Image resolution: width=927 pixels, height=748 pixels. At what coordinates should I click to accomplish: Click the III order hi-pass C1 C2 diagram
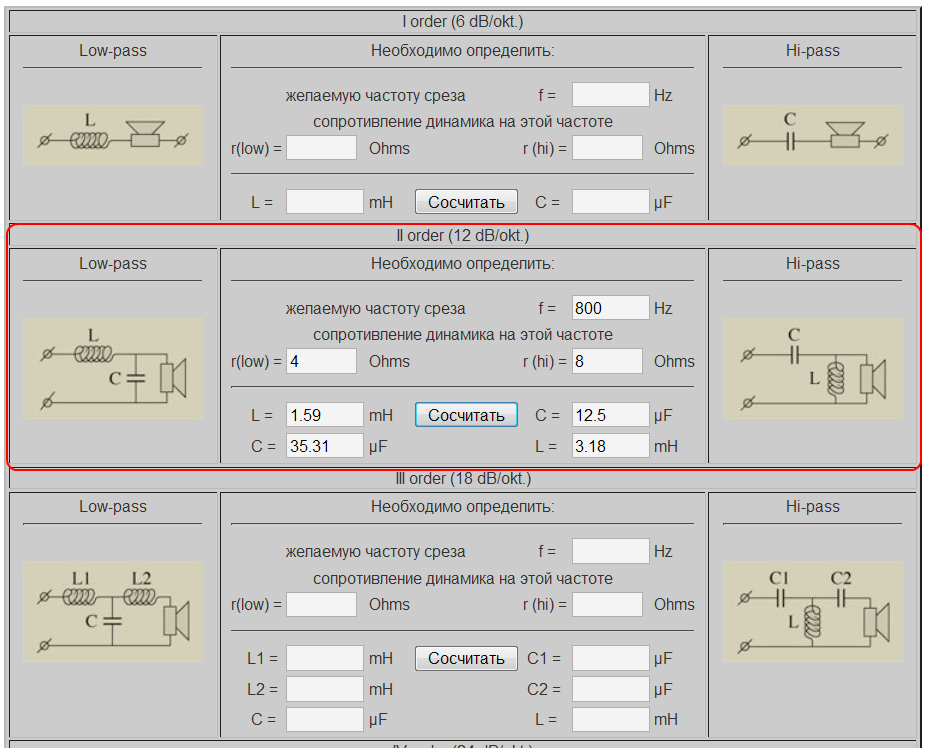pyautogui.click(x=812, y=610)
